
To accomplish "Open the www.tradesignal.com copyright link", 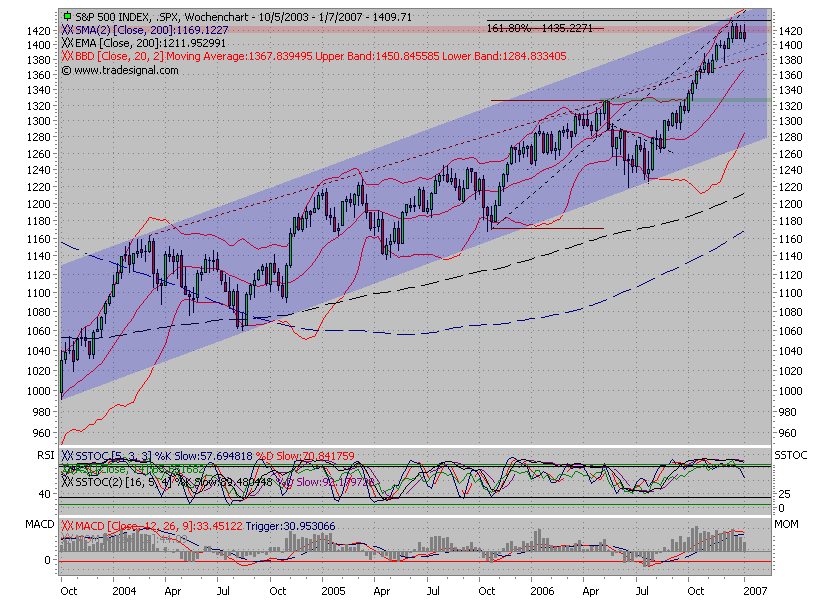I will pos(120,70).
